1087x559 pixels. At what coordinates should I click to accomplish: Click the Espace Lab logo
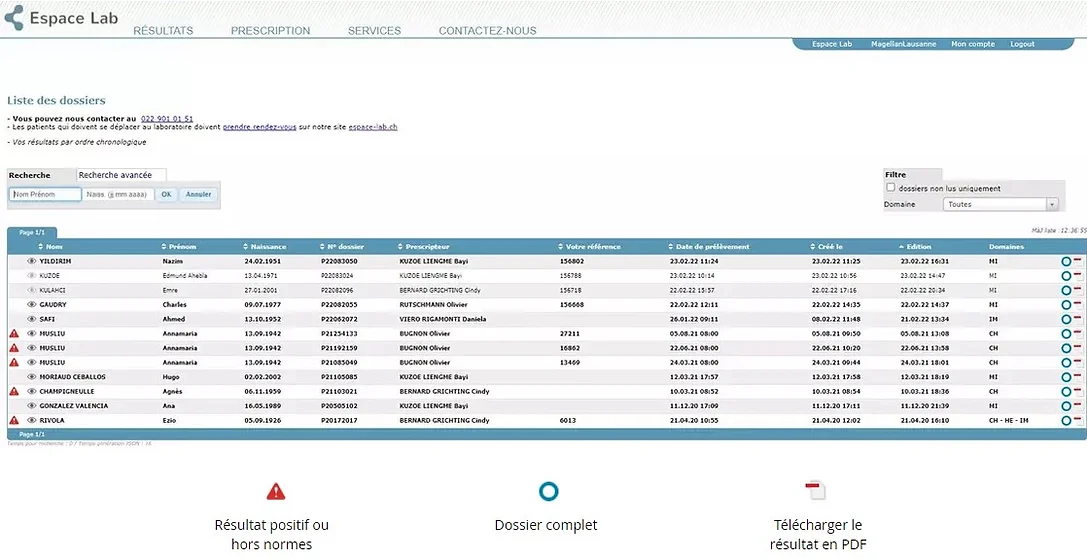61,18
